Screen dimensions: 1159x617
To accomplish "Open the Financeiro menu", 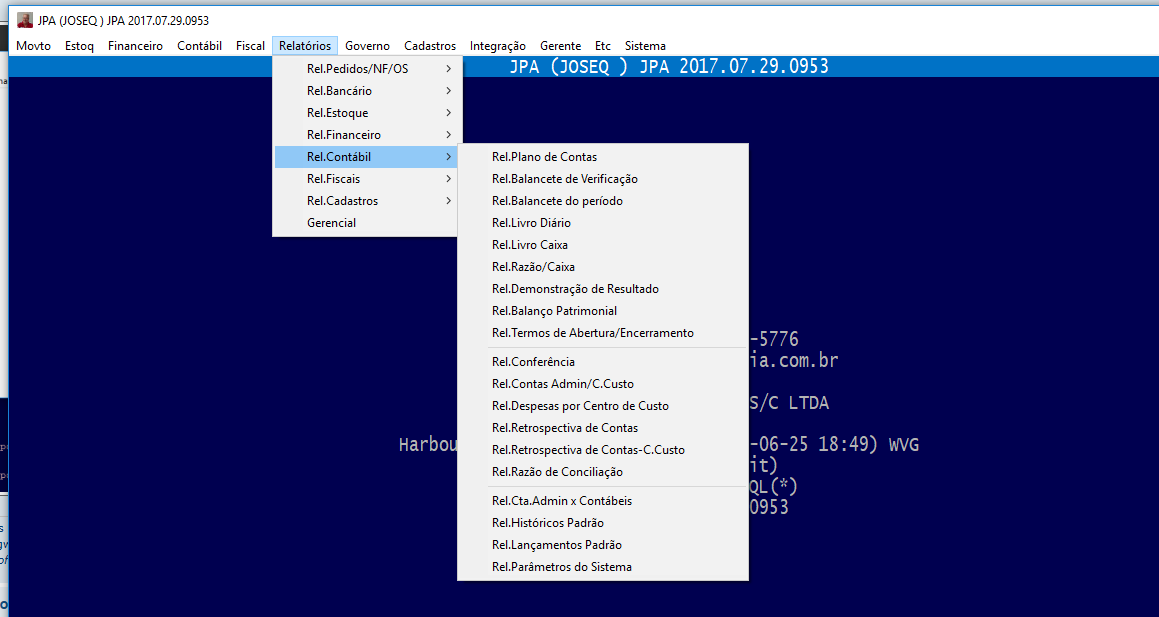I will 135,46.
